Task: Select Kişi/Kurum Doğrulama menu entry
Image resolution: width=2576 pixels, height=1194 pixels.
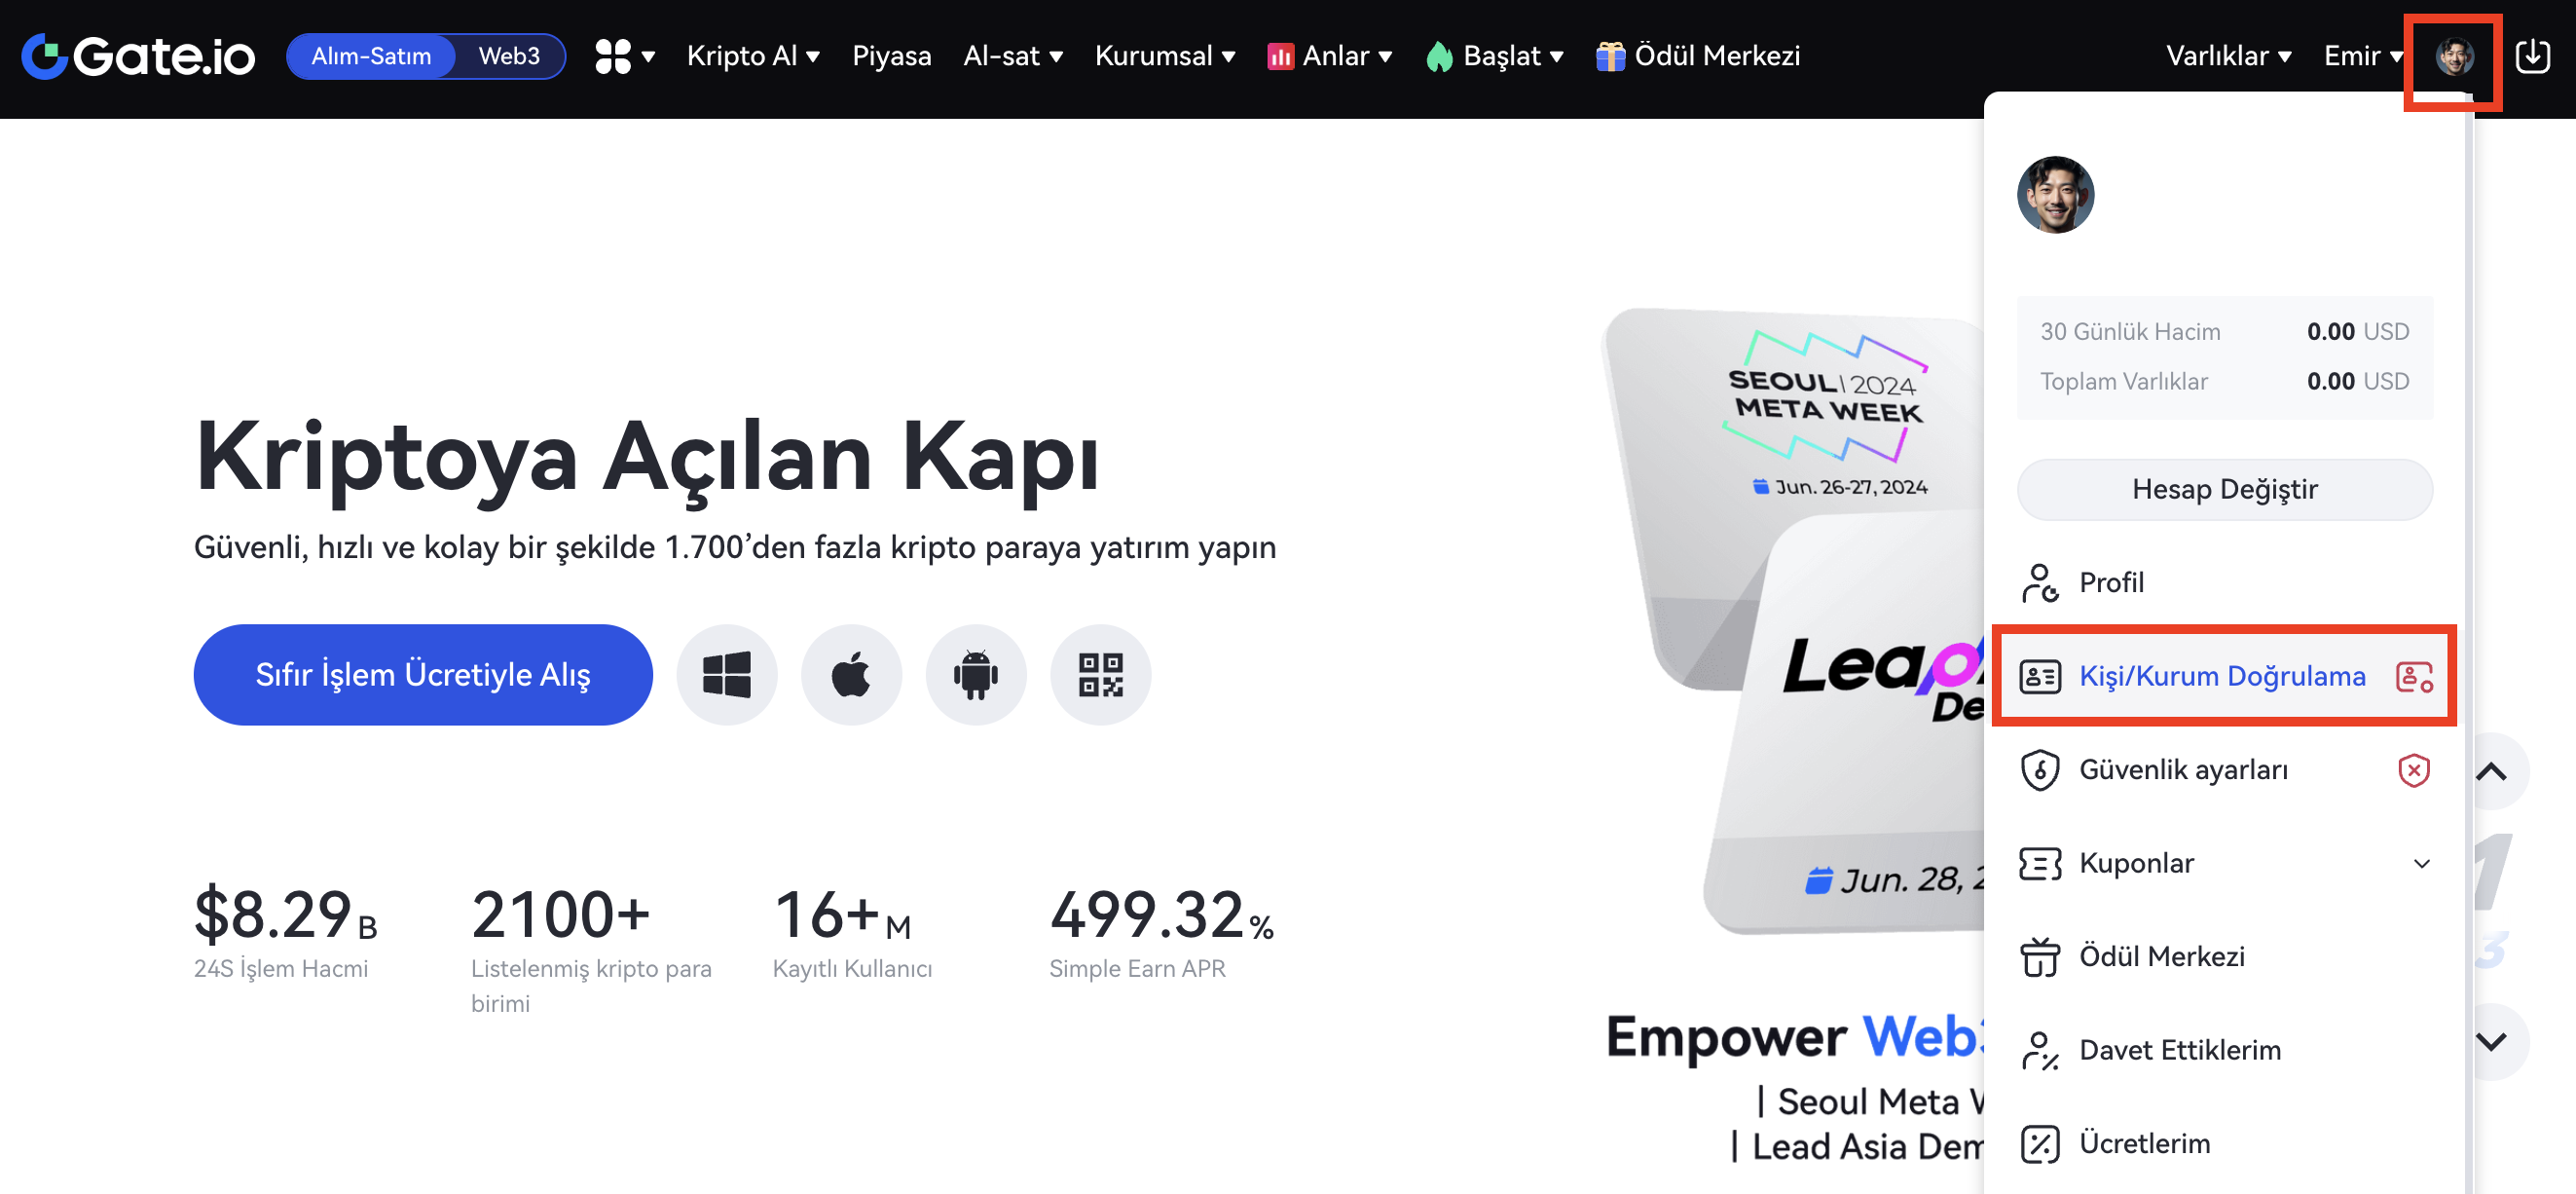Action: pyautogui.click(x=2224, y=676)
